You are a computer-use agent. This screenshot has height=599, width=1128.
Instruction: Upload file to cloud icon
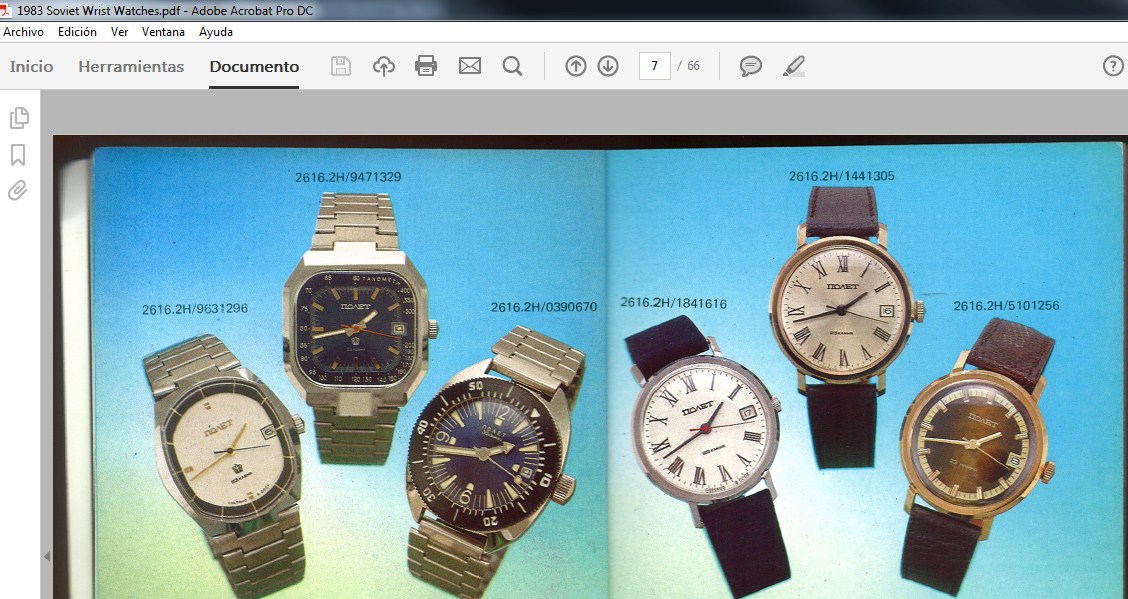point(383,66)
